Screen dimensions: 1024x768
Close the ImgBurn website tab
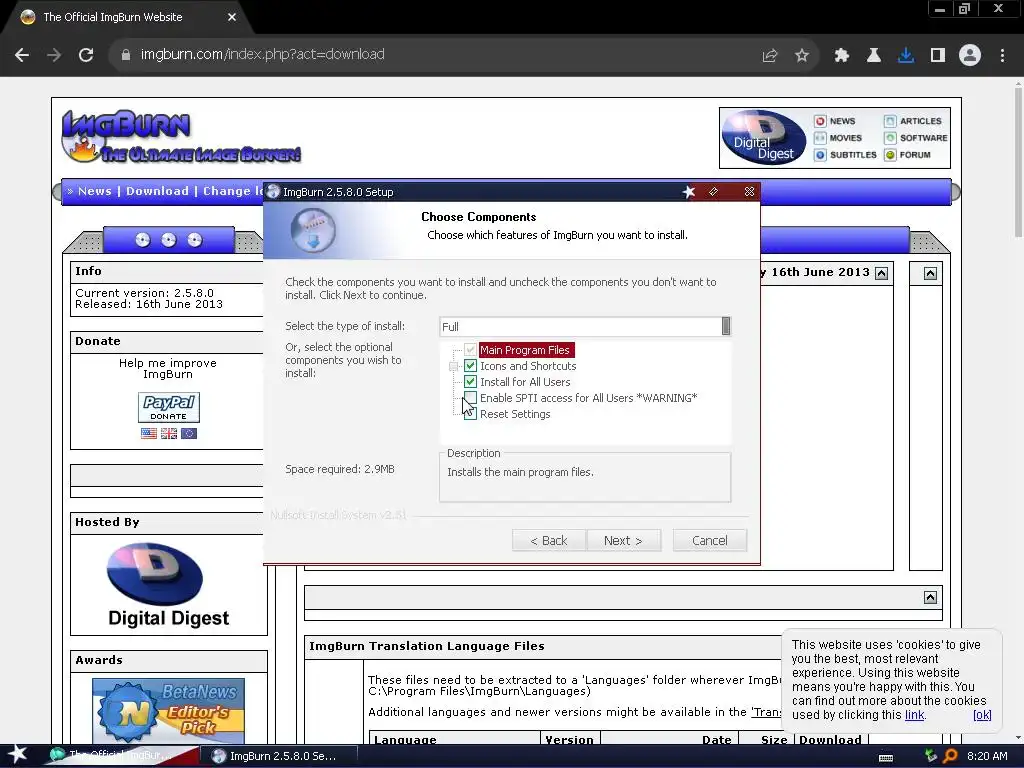pos(232,17)
